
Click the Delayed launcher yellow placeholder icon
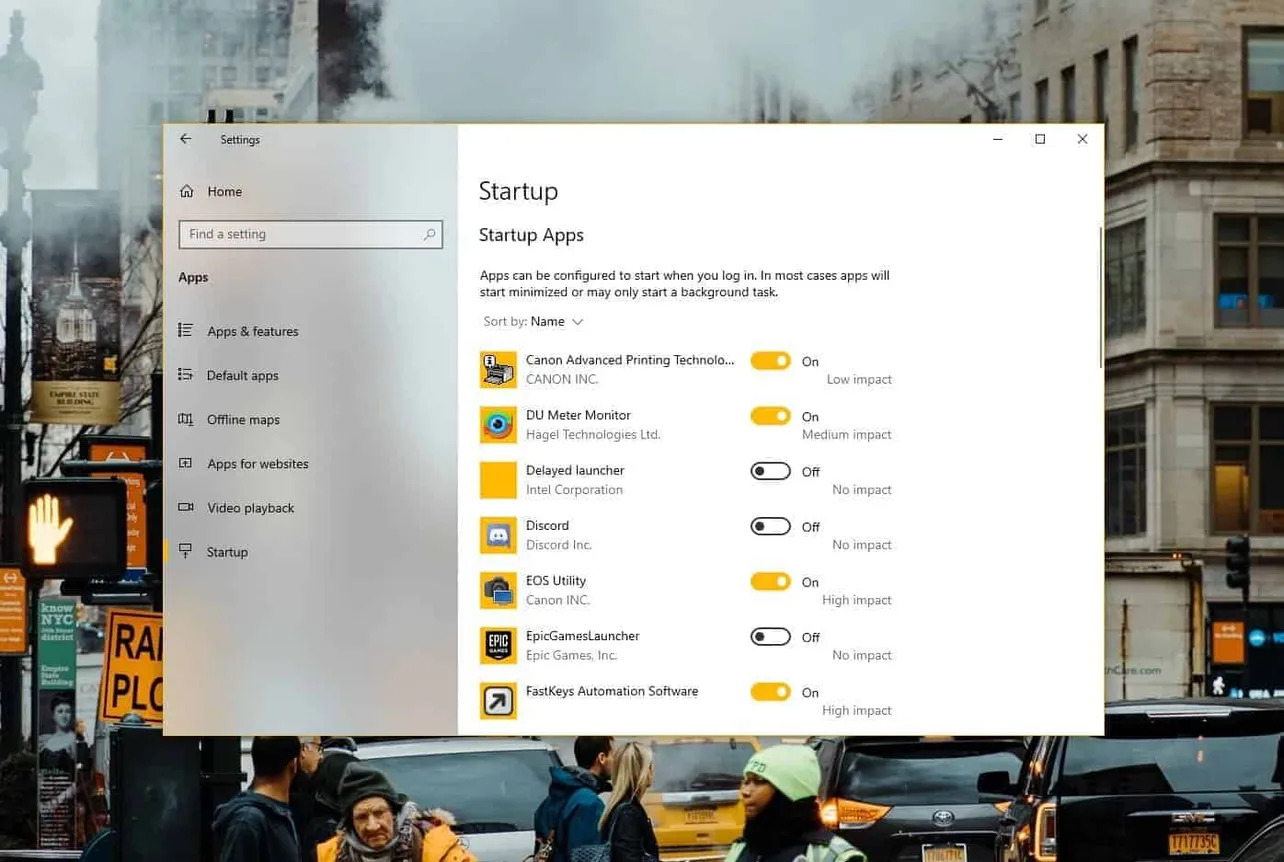coord(499,480)
